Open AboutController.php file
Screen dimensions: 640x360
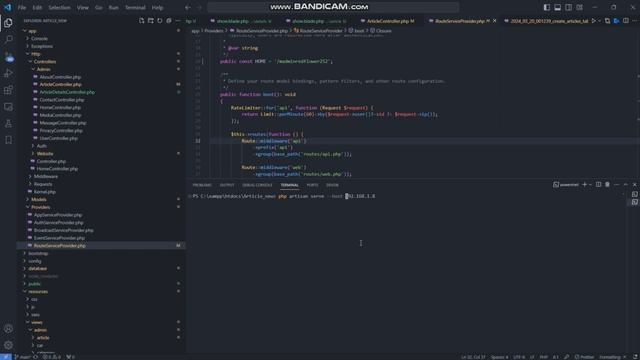pos(60,77)
